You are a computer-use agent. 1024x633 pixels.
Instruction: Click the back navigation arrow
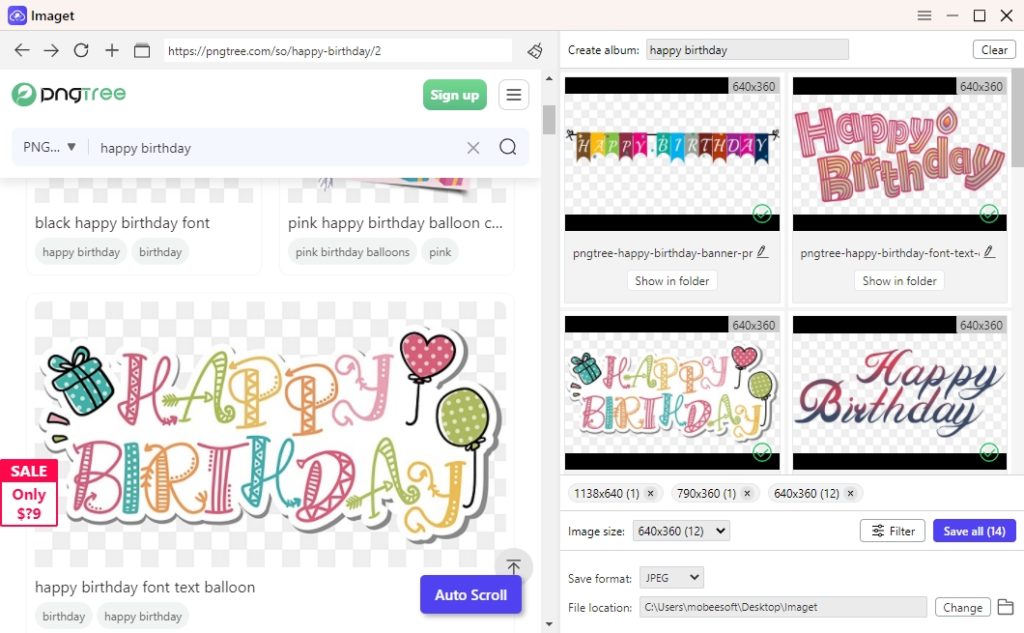coord(21,49)
